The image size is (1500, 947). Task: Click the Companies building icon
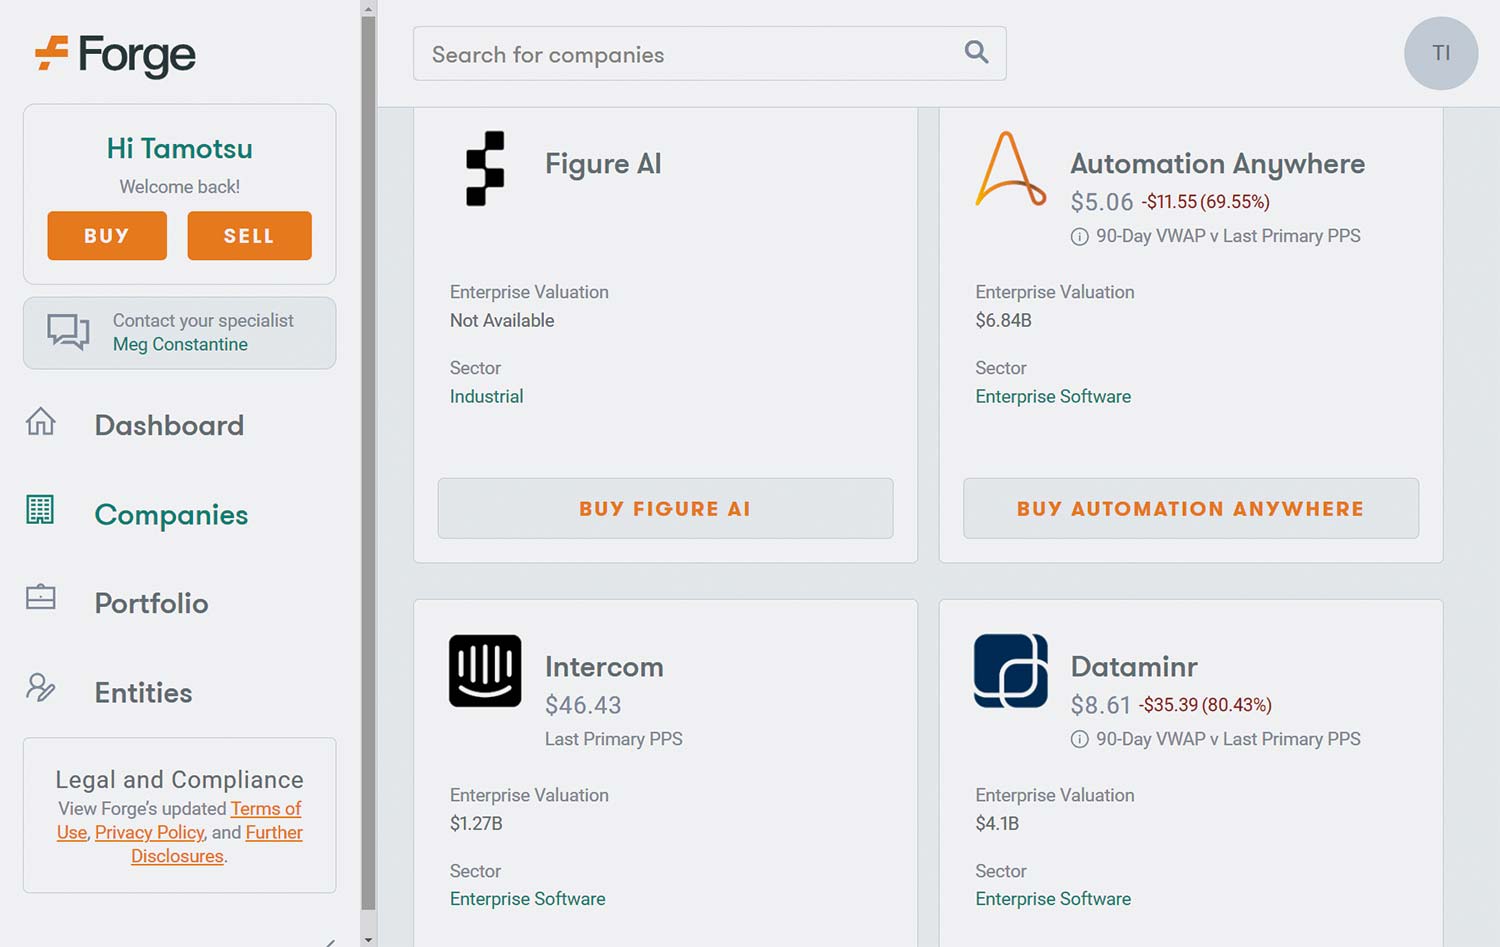click(x=40, y=510)
